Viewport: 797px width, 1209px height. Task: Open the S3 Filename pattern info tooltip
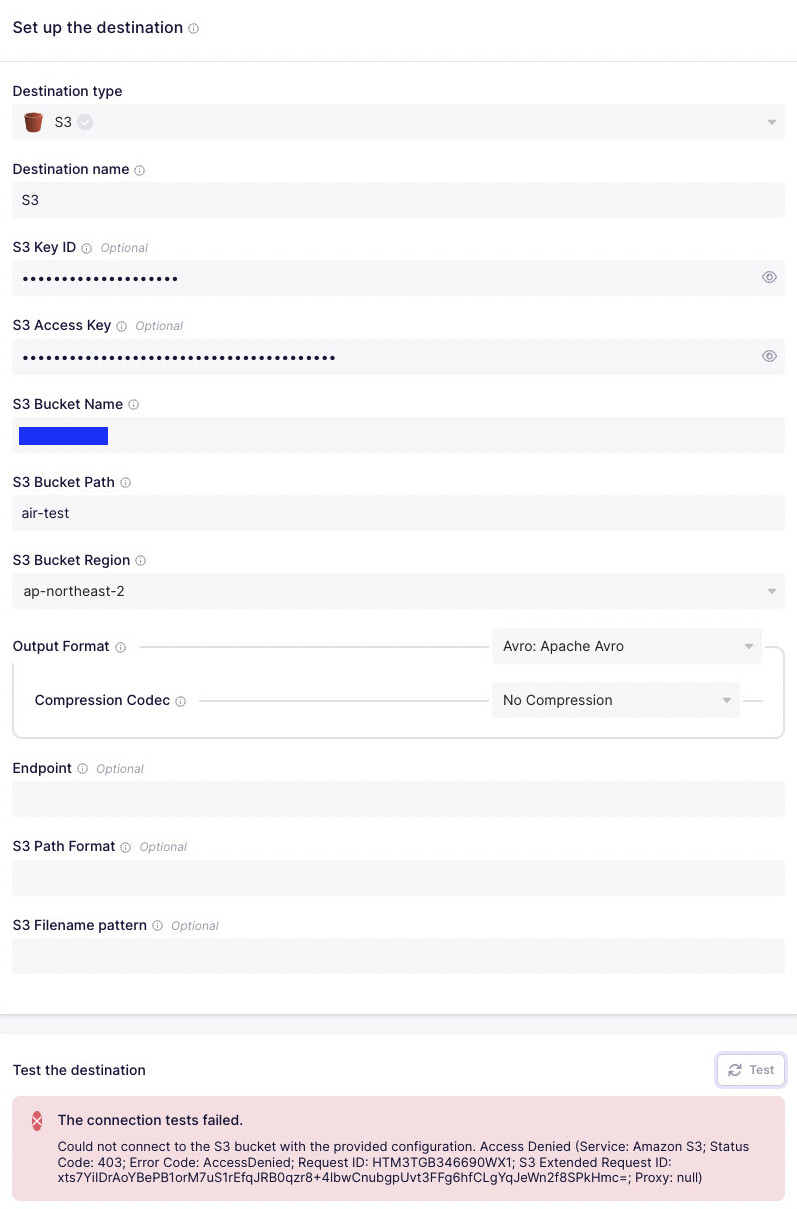157,925
